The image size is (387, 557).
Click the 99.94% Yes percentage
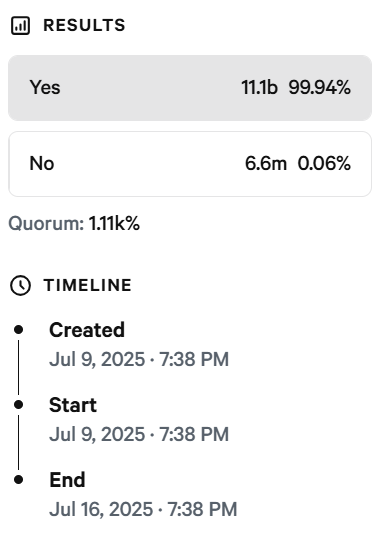tap(319, 87)
